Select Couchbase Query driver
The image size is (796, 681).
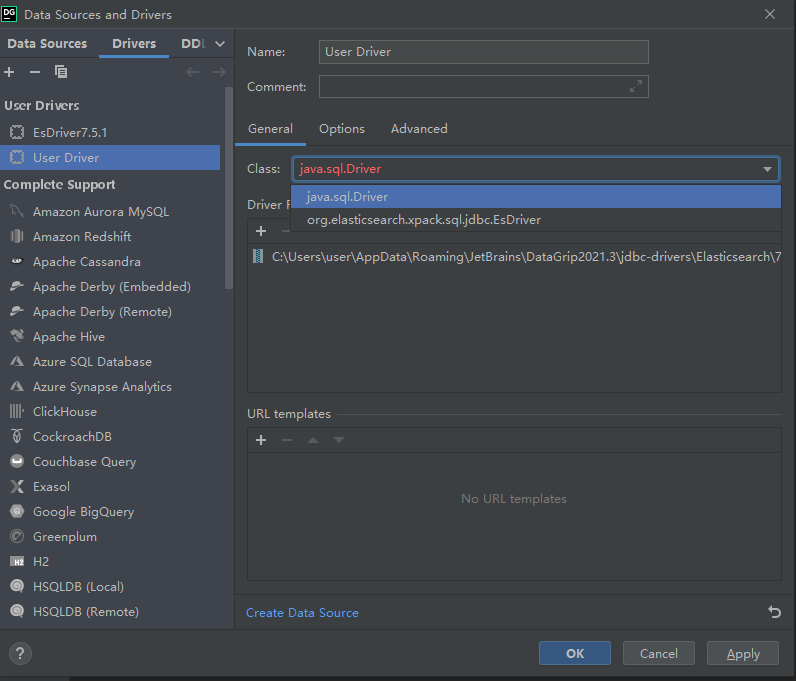click(x=110, y=462)
